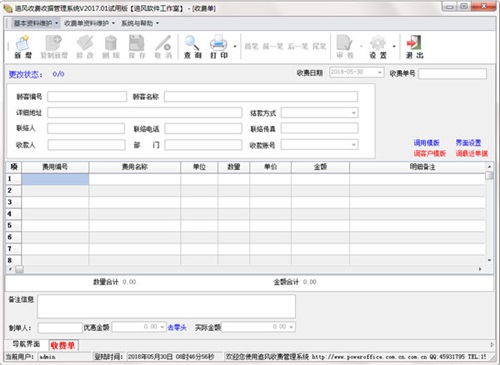Viewport: 500px width, 365px height.
Task: Click the 复制新增 (Copy New) toolbar icon
Action: (54, 47)
